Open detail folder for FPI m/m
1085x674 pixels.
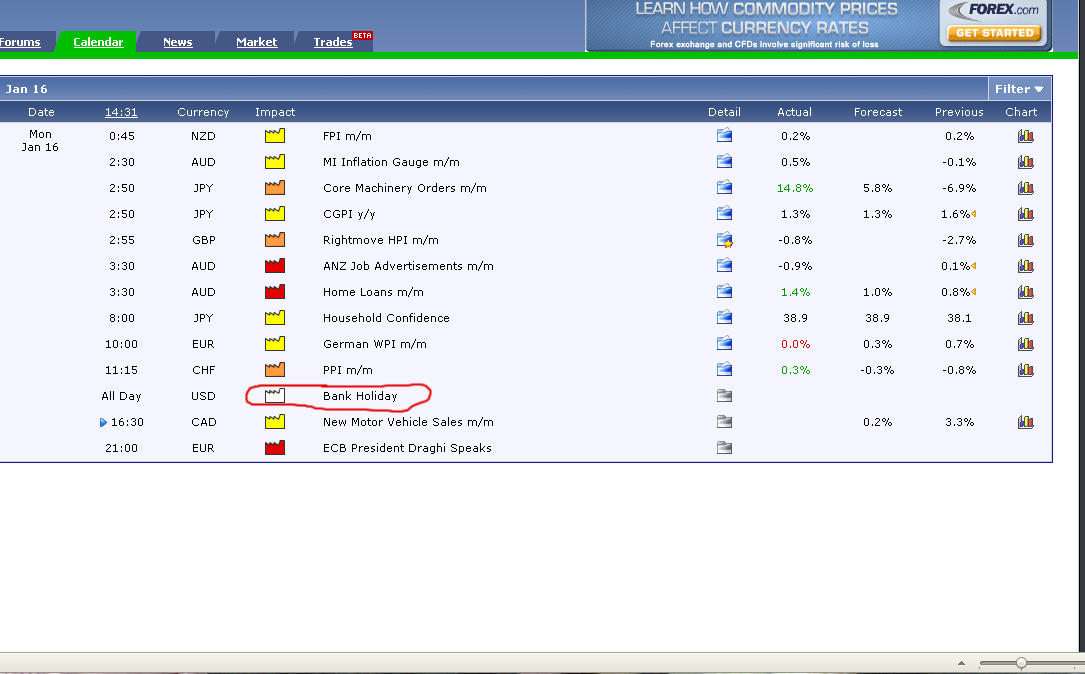(x=724, y=136)
